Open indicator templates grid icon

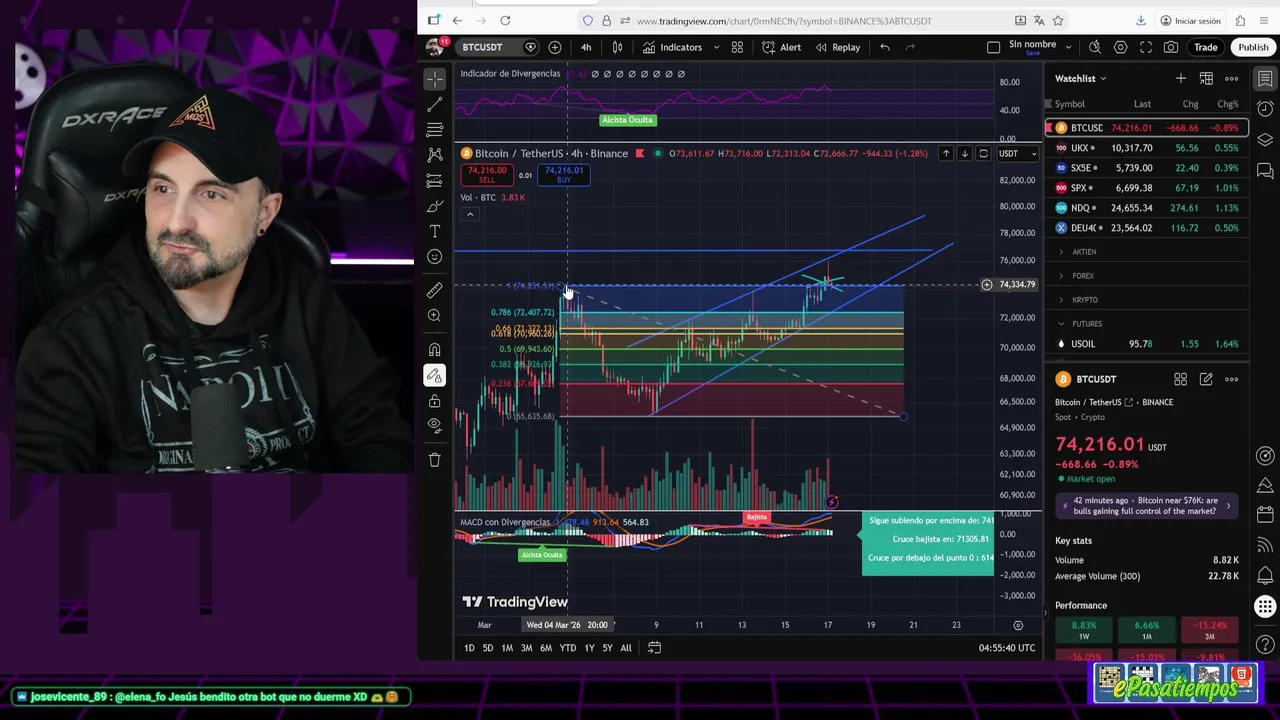tap(737, 47)
